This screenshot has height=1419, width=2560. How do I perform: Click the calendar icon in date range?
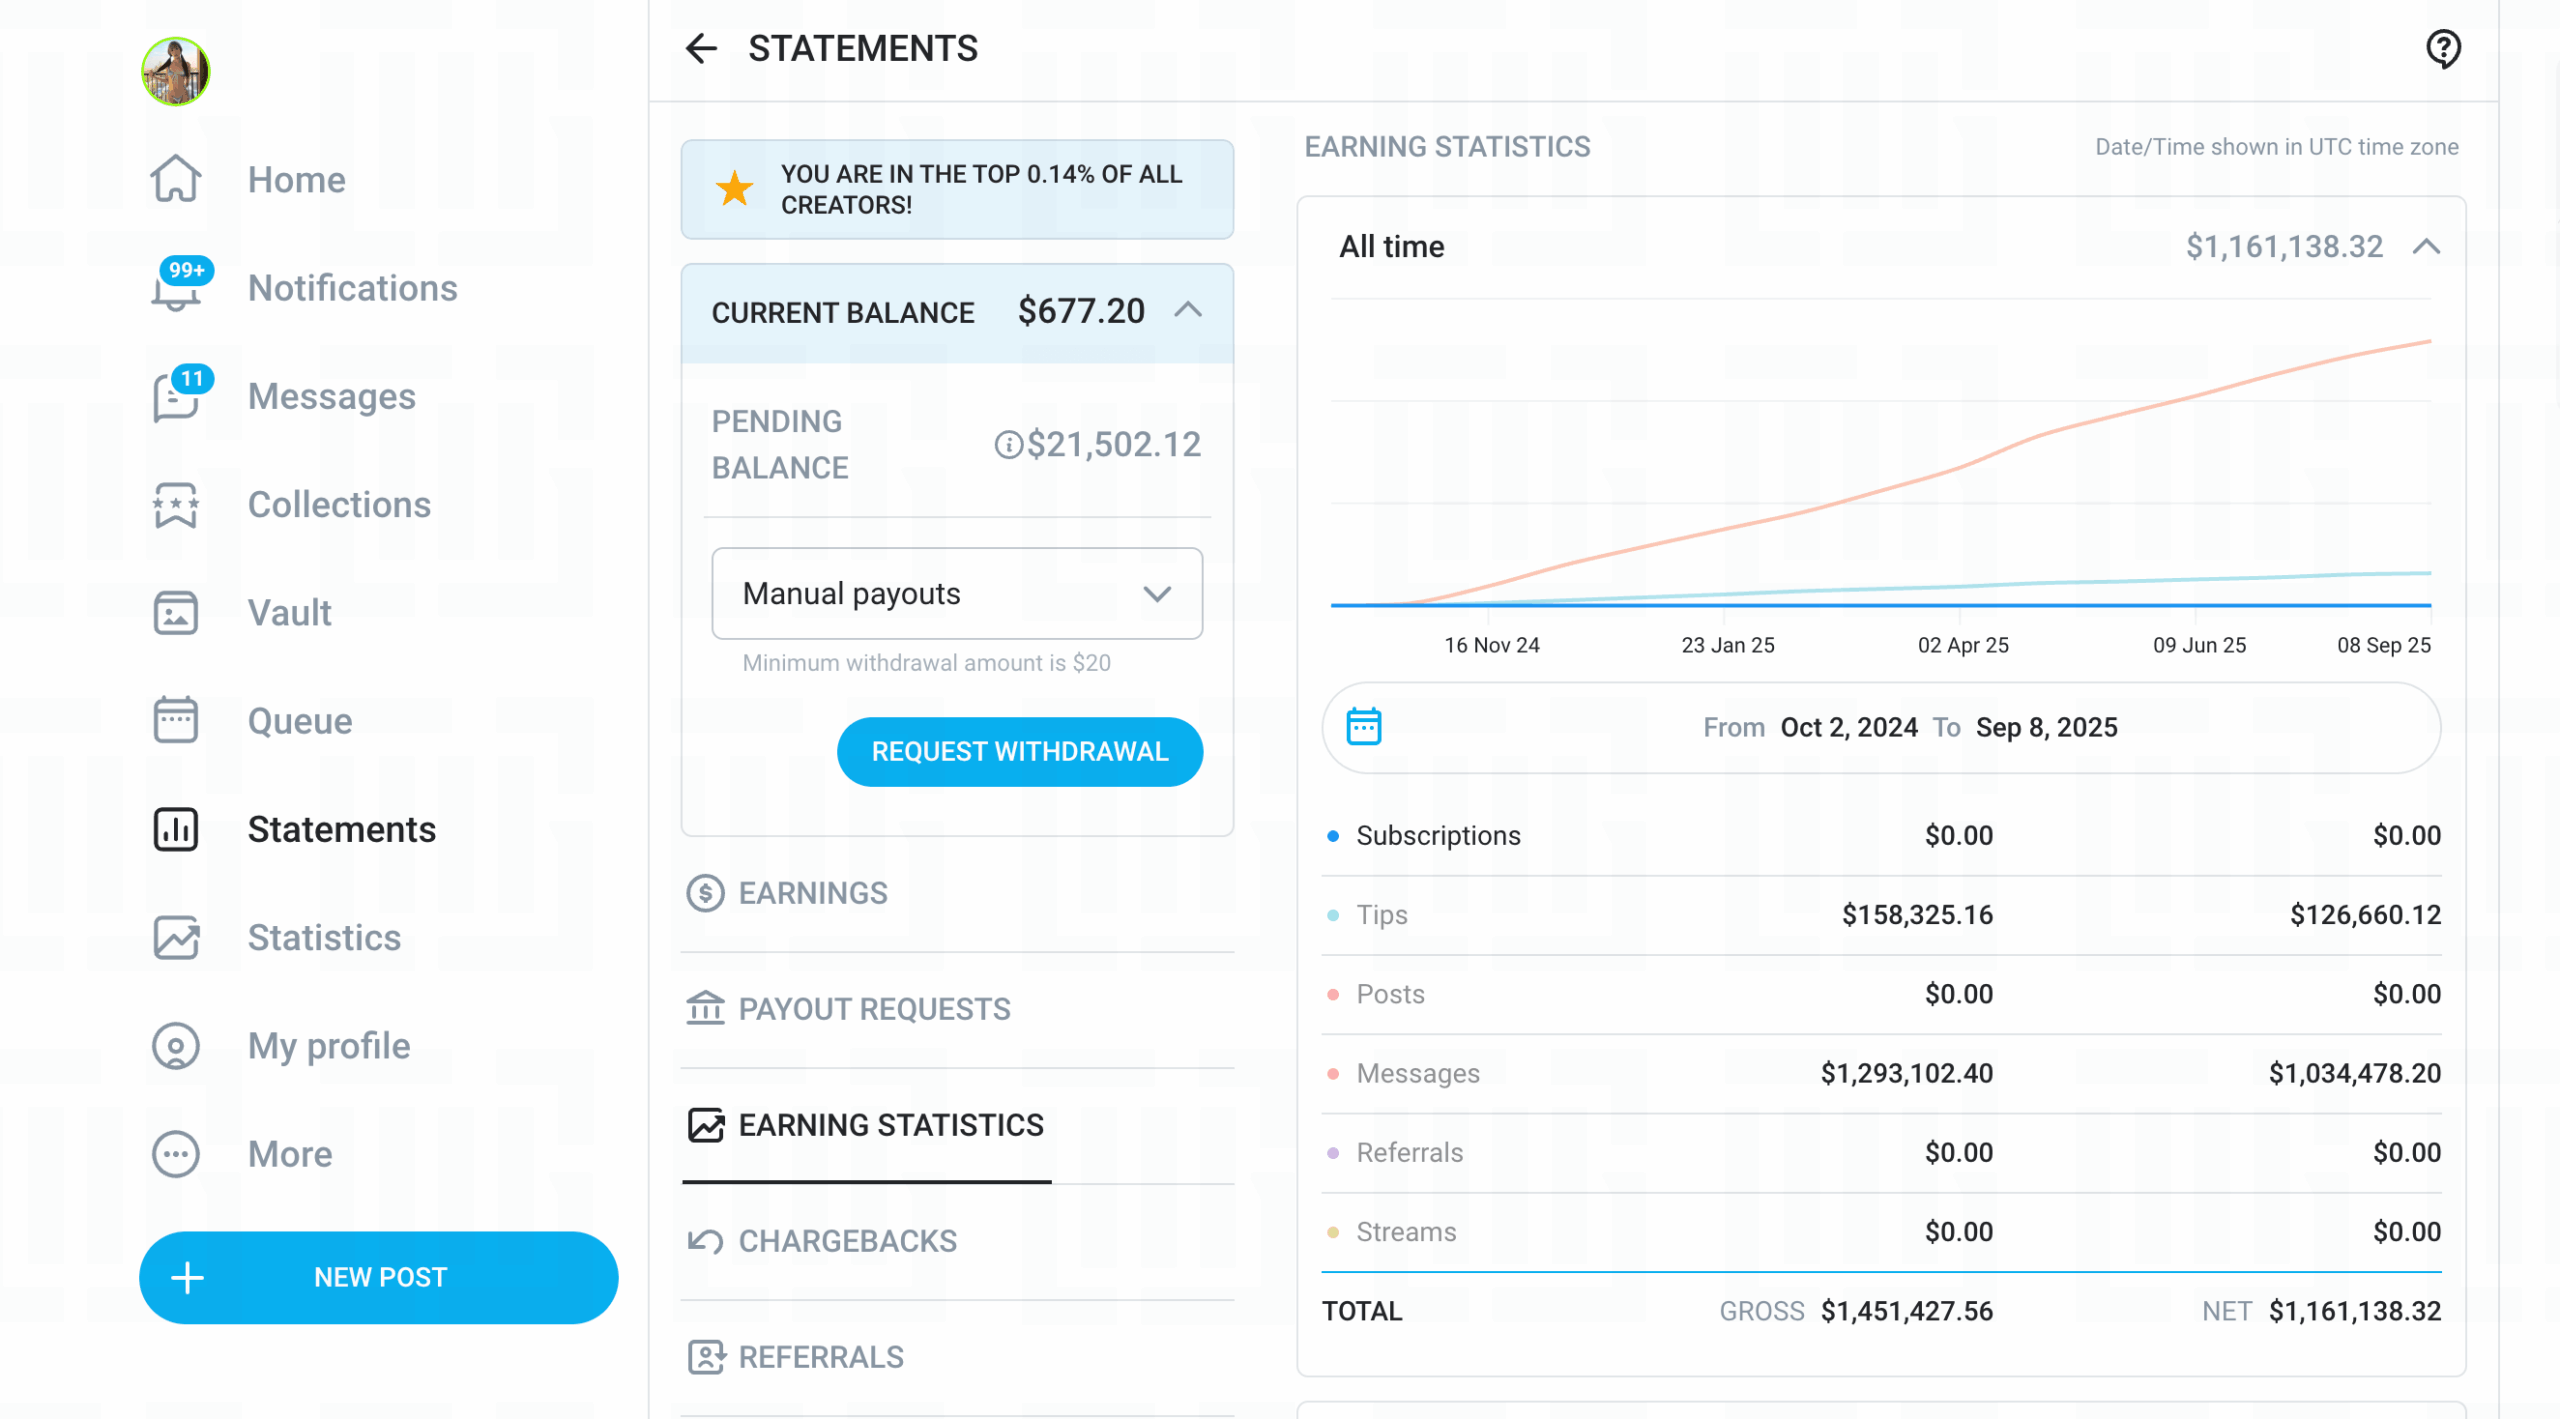pyautogui.click(x=1363, y=727)
